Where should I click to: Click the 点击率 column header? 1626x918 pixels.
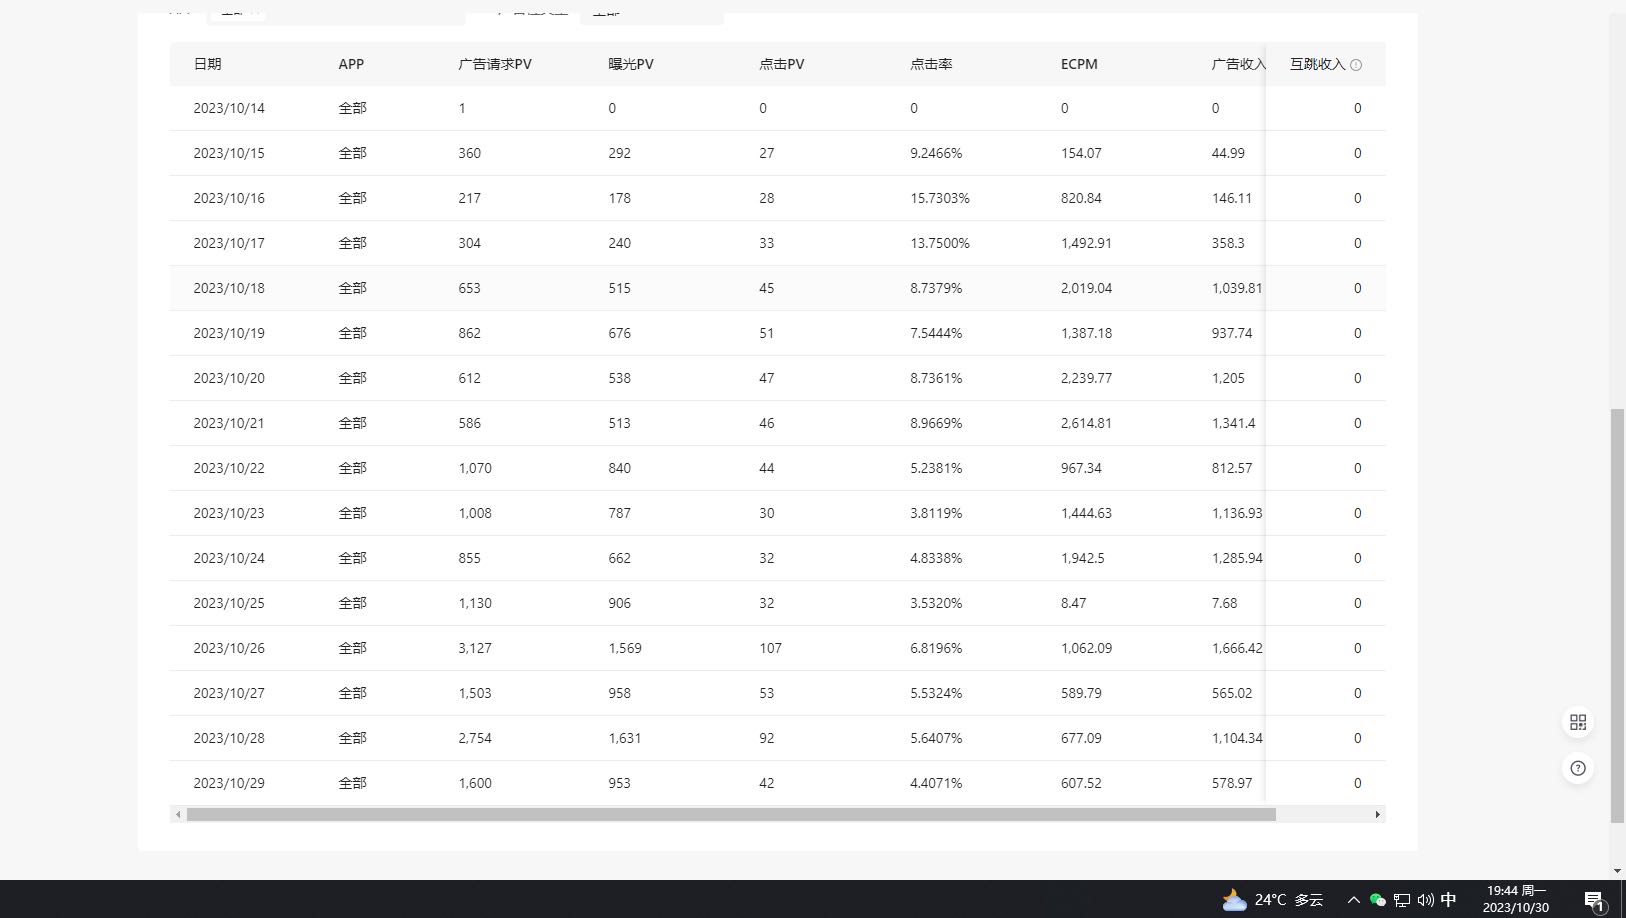931,64
